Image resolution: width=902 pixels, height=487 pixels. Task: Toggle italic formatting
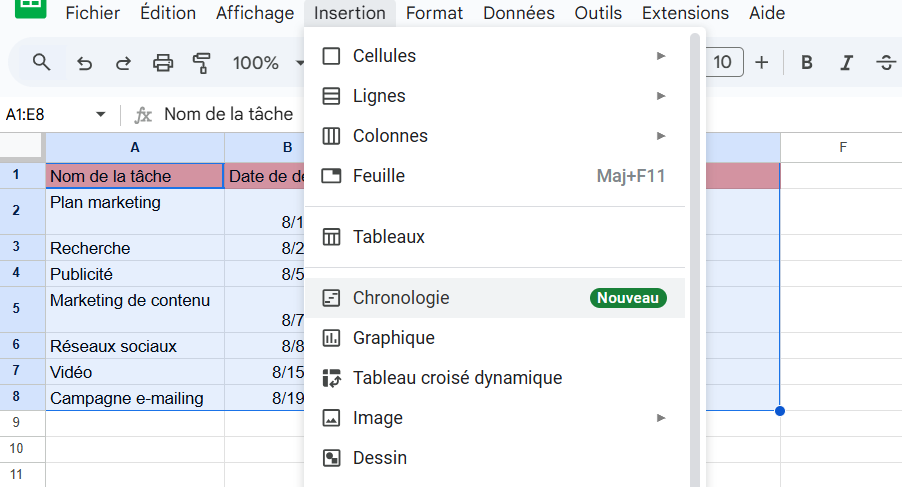(846, 63)
